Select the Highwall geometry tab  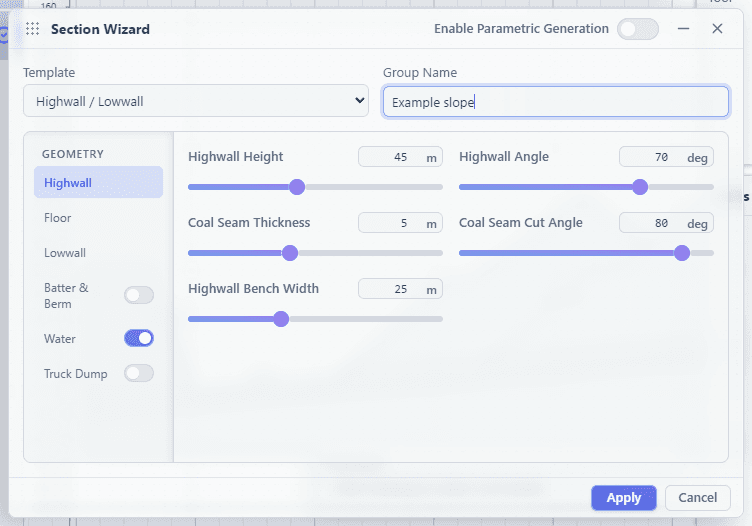(x=98, y=182)
